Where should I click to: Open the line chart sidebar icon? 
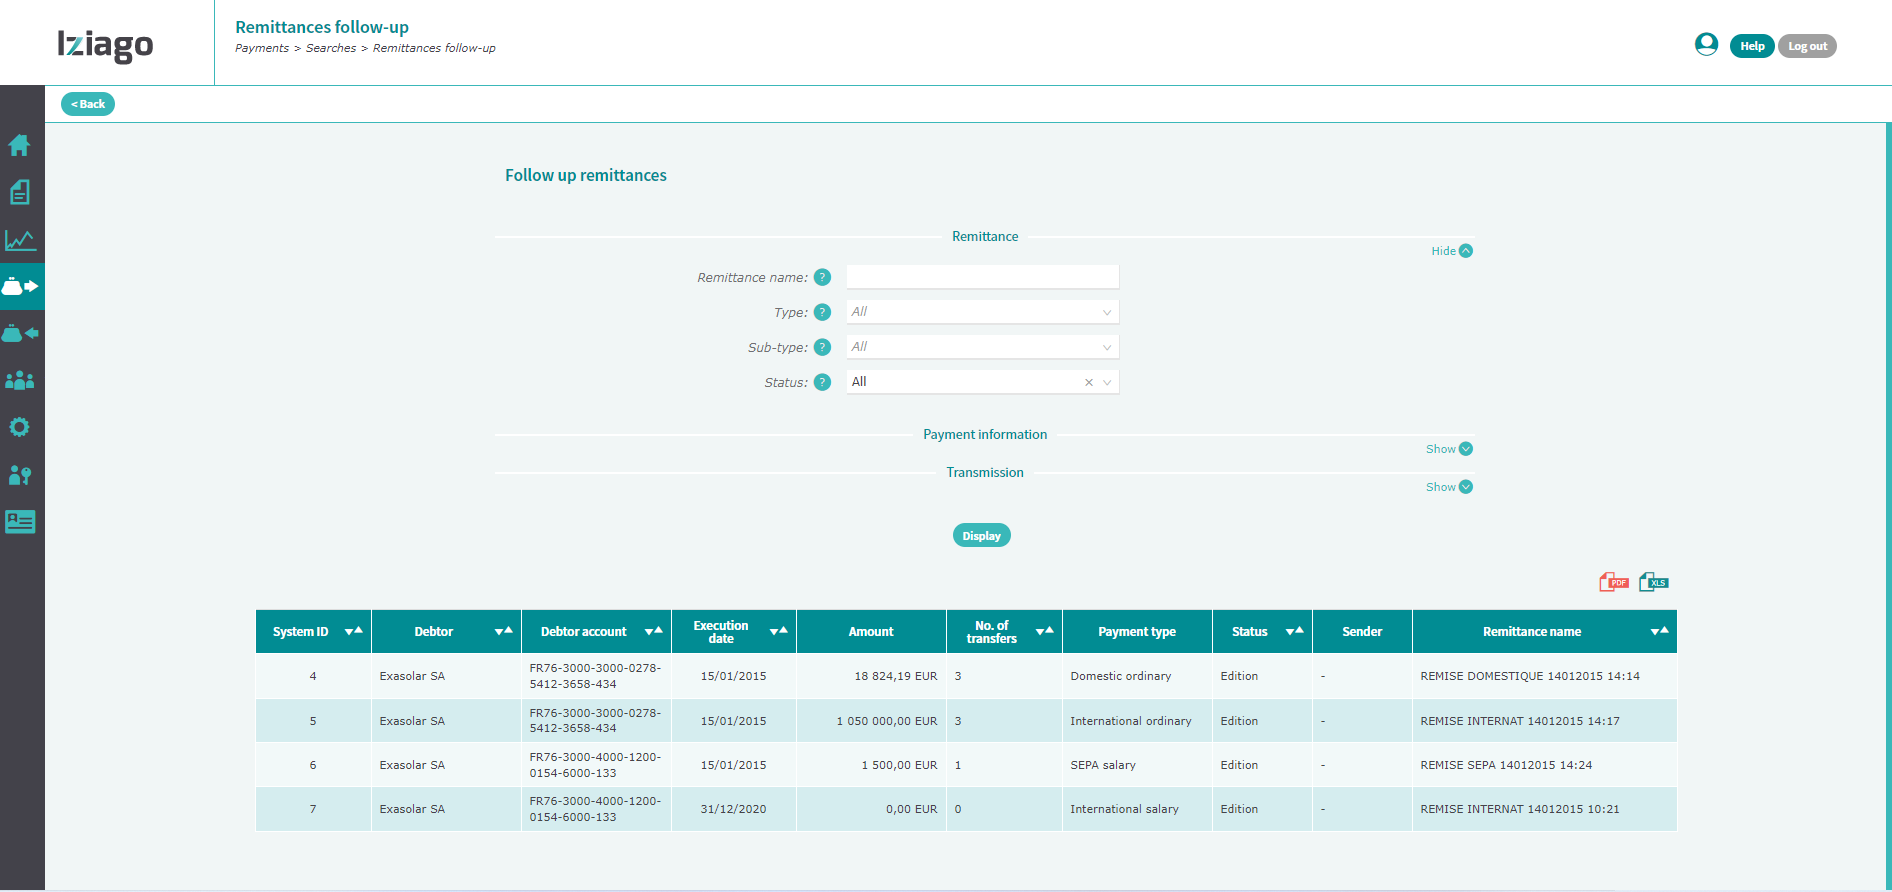click(x=20, y=240)
